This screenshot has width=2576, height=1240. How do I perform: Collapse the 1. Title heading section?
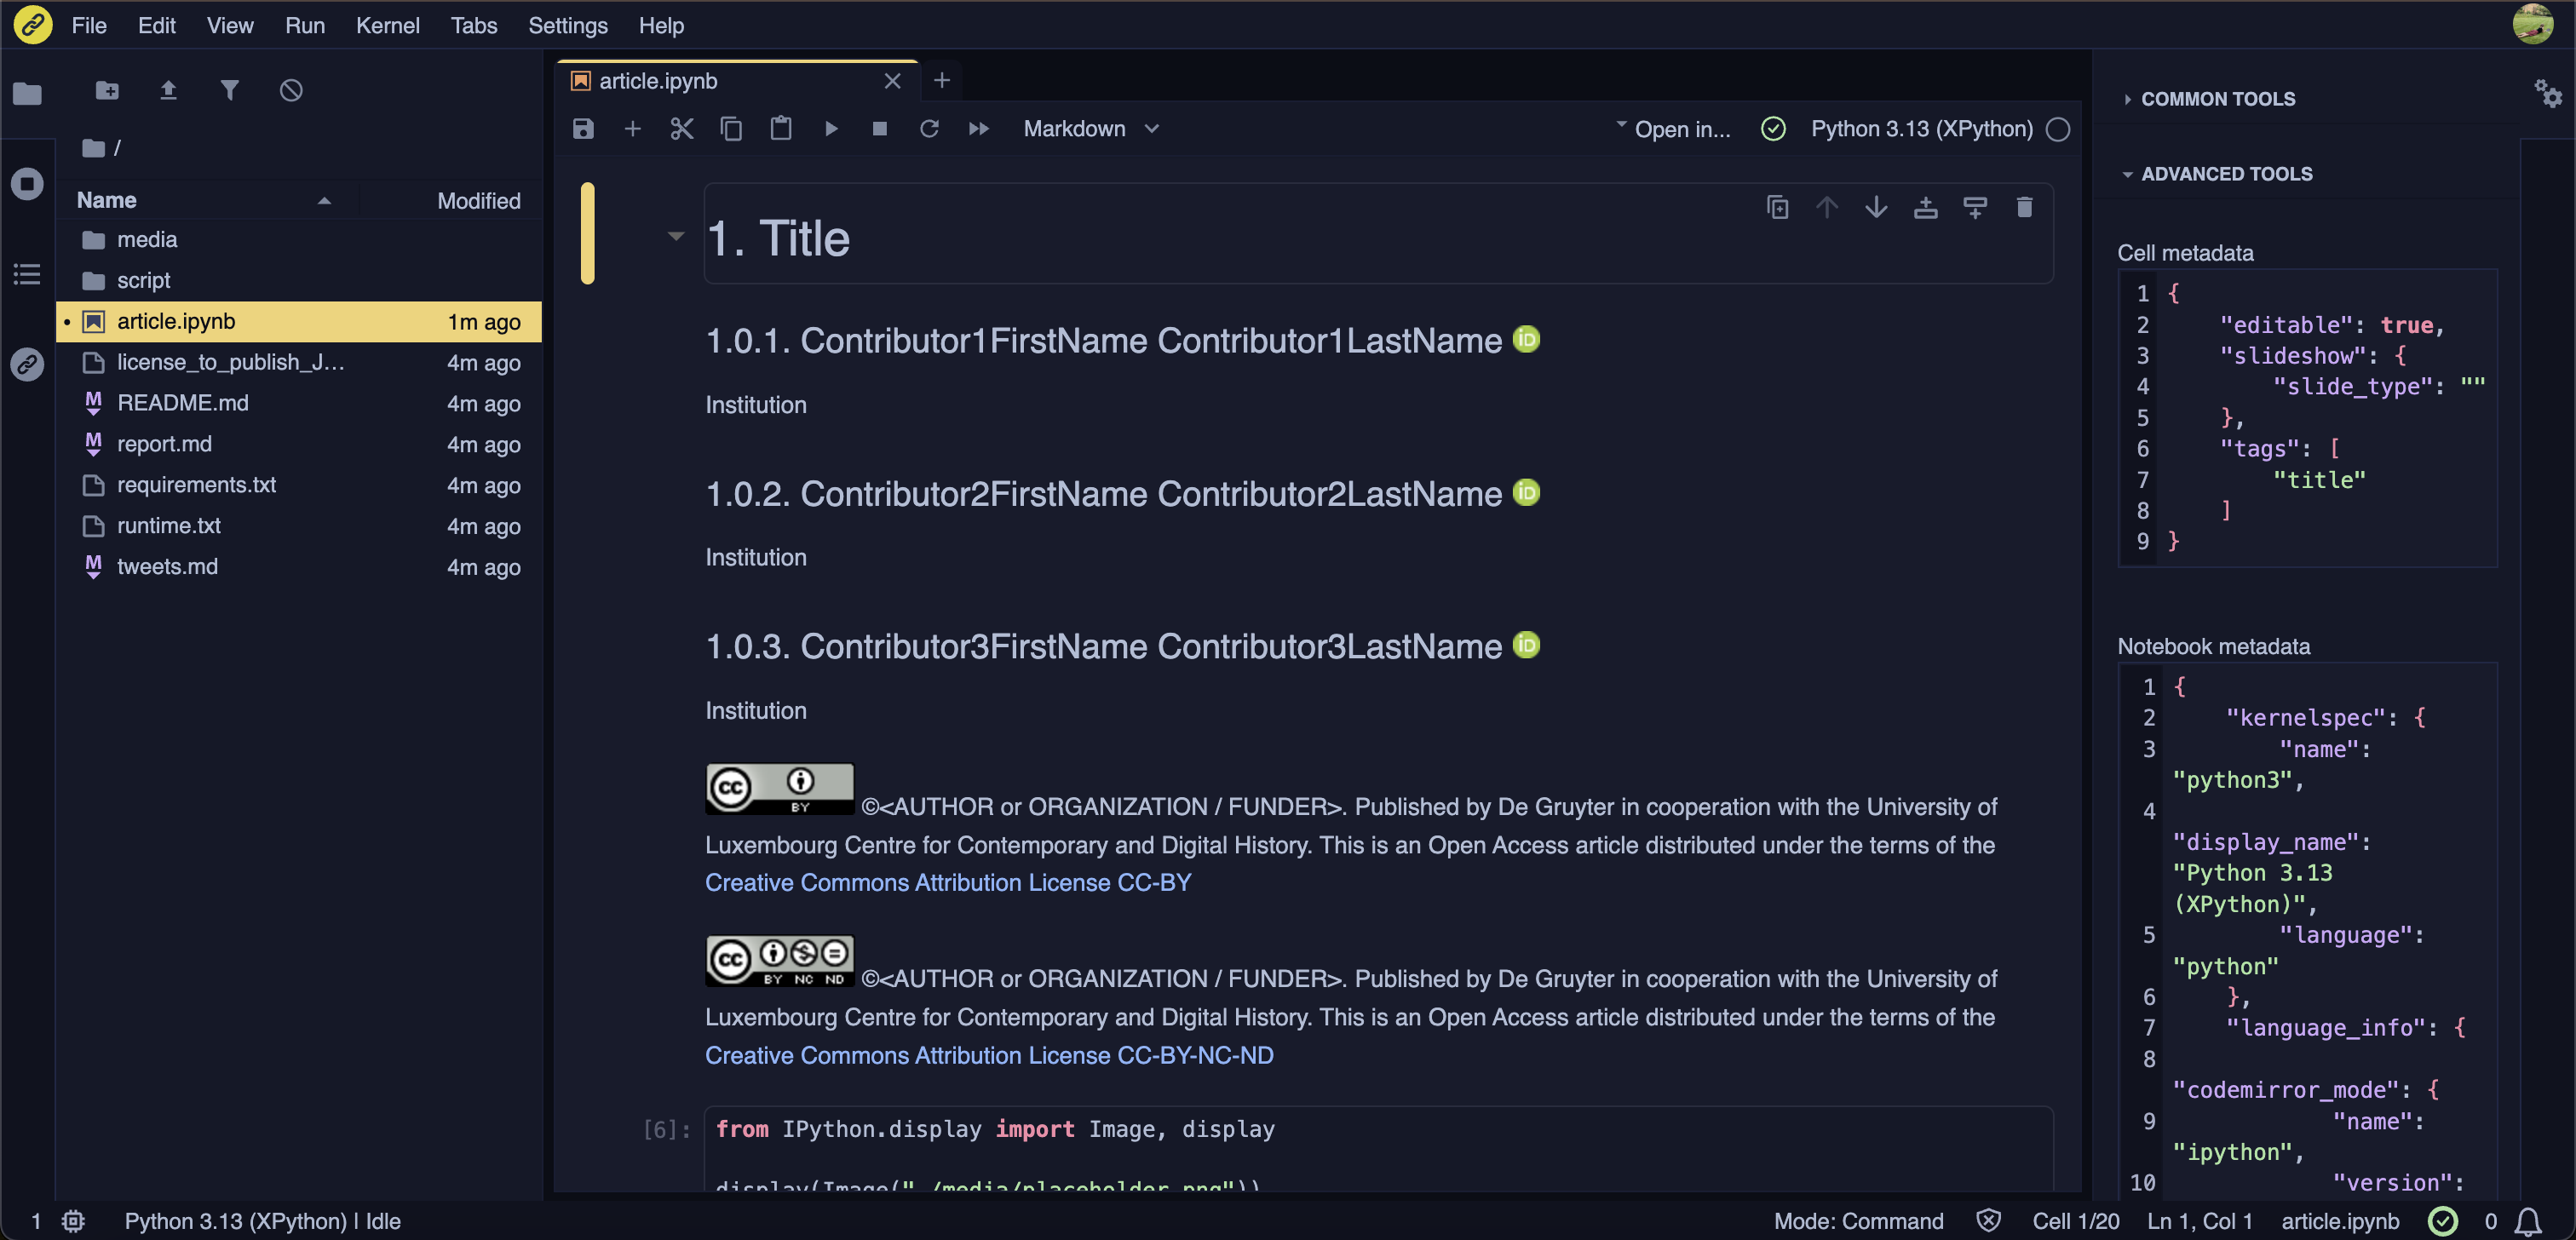676,237
